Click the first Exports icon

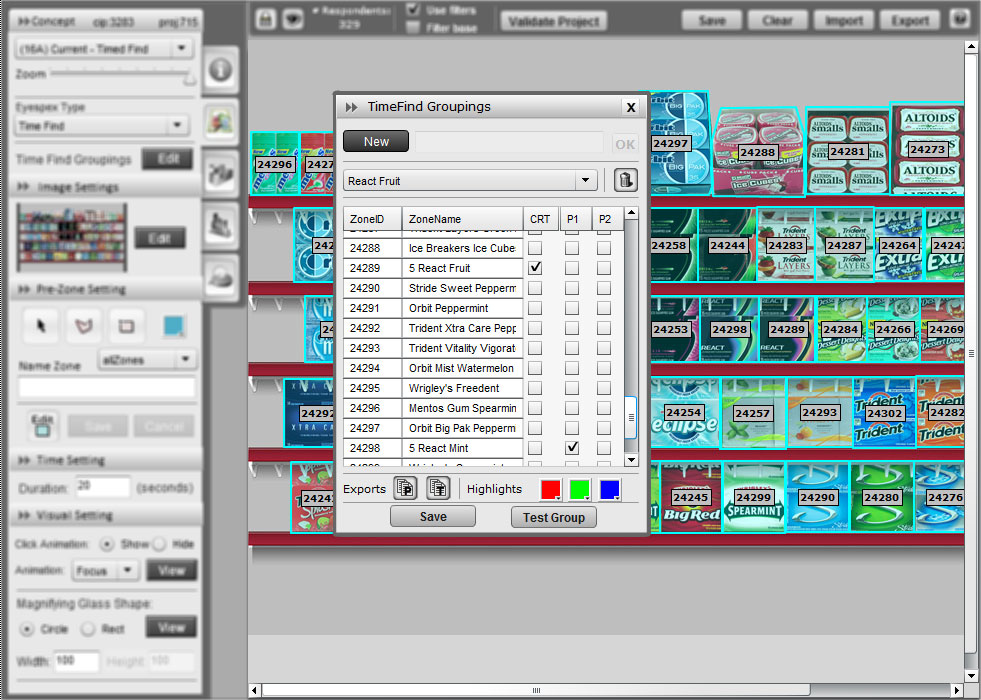[x=405, y=489]
